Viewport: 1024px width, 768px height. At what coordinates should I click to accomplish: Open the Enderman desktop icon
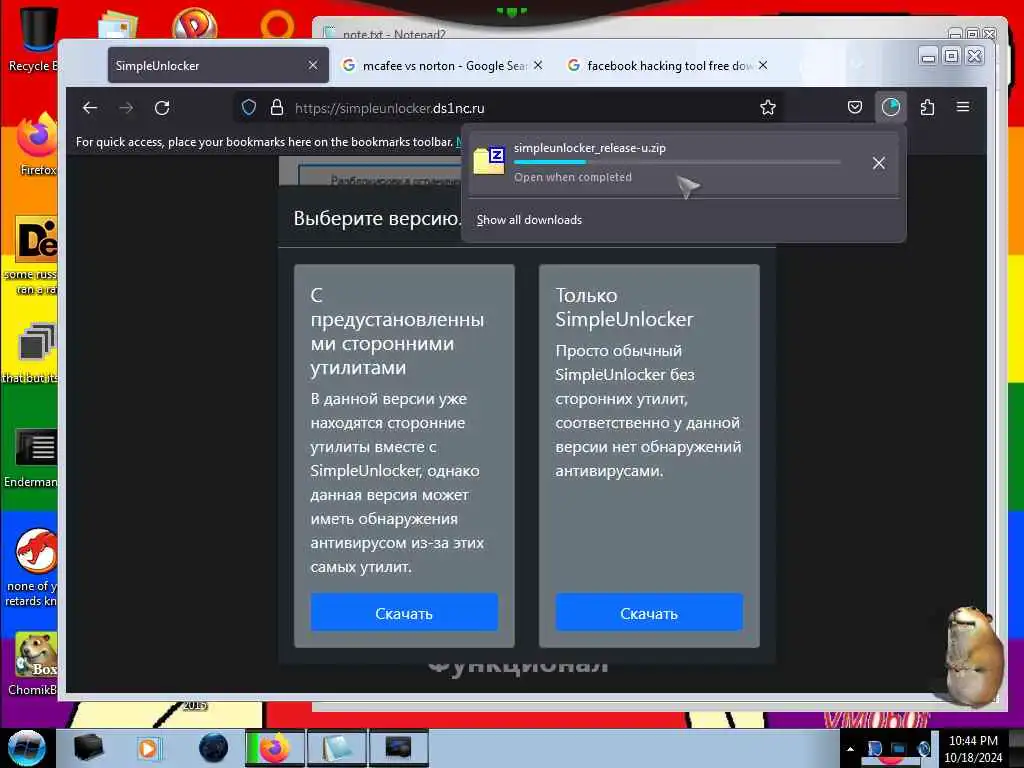pos(33,458)
